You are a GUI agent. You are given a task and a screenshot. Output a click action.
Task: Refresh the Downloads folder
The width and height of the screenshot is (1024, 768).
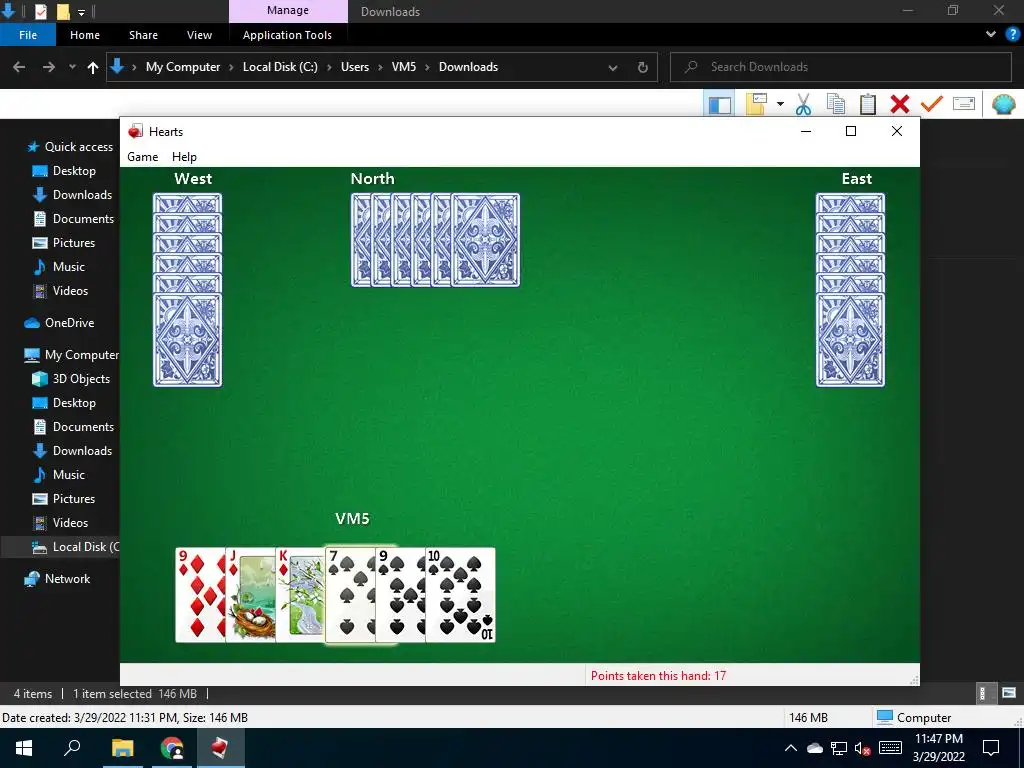[x=643, y=67]
